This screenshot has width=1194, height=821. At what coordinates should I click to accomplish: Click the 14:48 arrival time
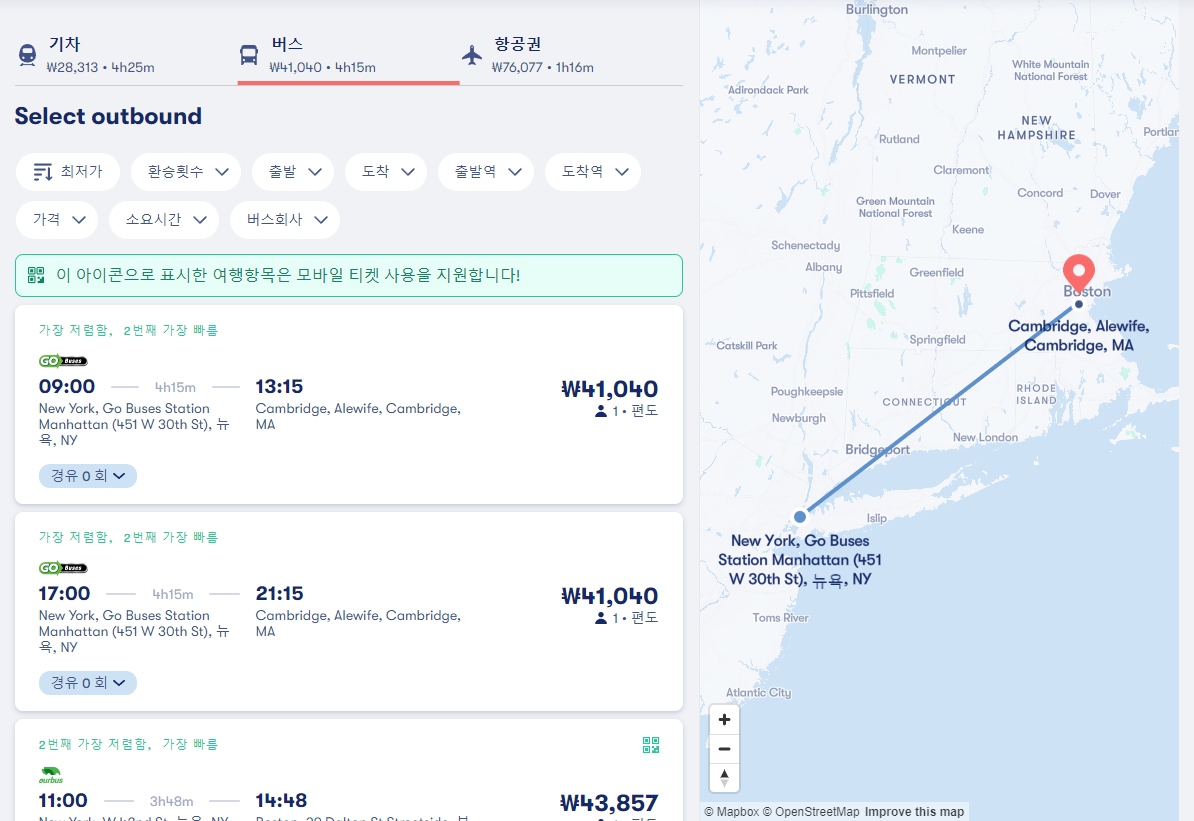pos(281,801)
